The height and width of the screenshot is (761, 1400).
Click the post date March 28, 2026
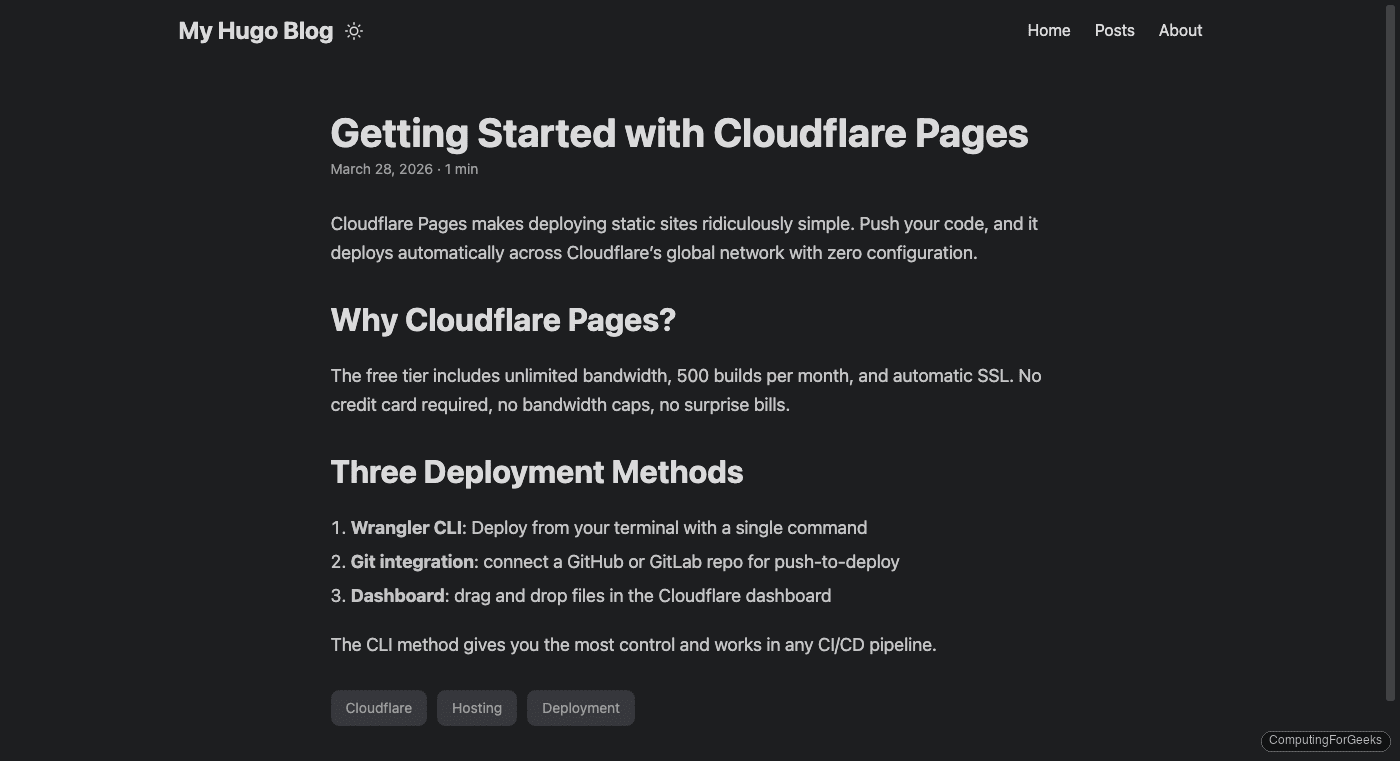[x=381, y=169]
